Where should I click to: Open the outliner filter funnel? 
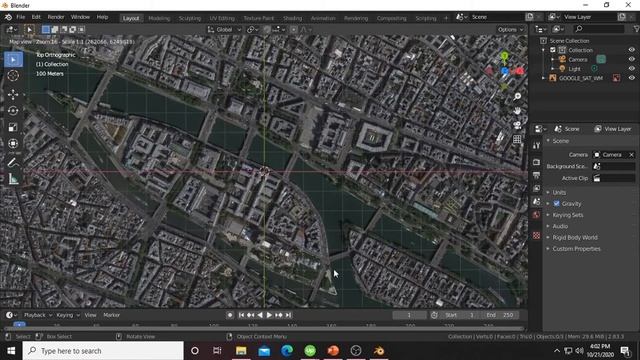pyautogui.click(x=636, y=29)
